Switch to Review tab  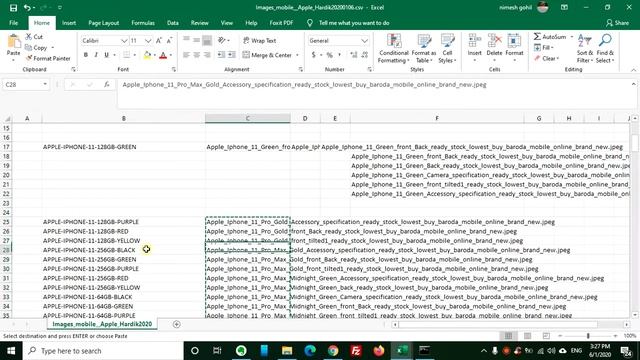click(x=200, y=23)
